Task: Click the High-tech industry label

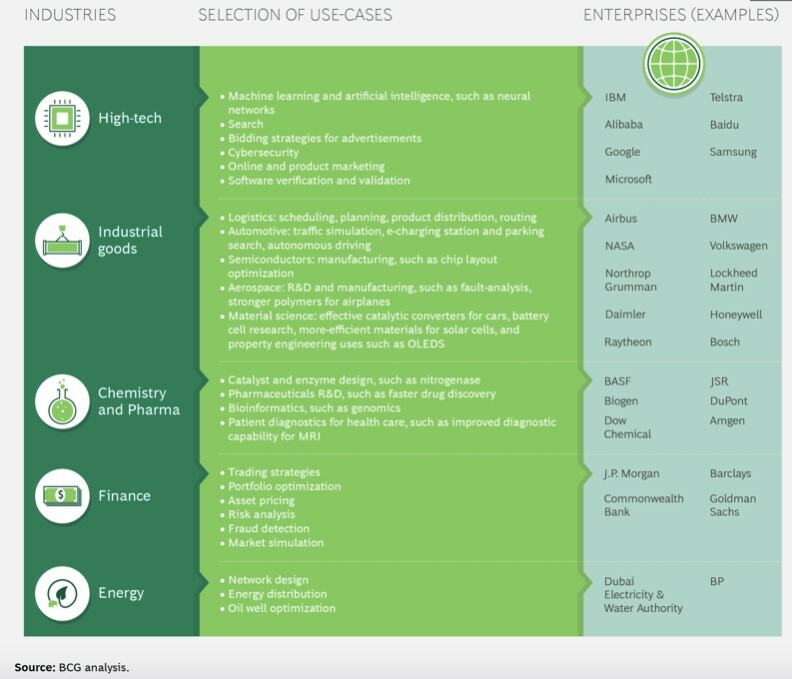Action: tap(130, 118)
